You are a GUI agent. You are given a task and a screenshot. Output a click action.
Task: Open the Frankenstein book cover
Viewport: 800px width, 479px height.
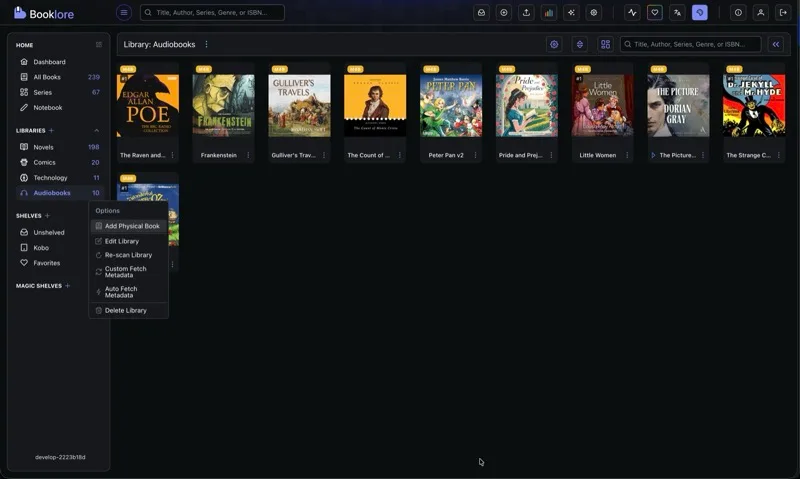223,106
